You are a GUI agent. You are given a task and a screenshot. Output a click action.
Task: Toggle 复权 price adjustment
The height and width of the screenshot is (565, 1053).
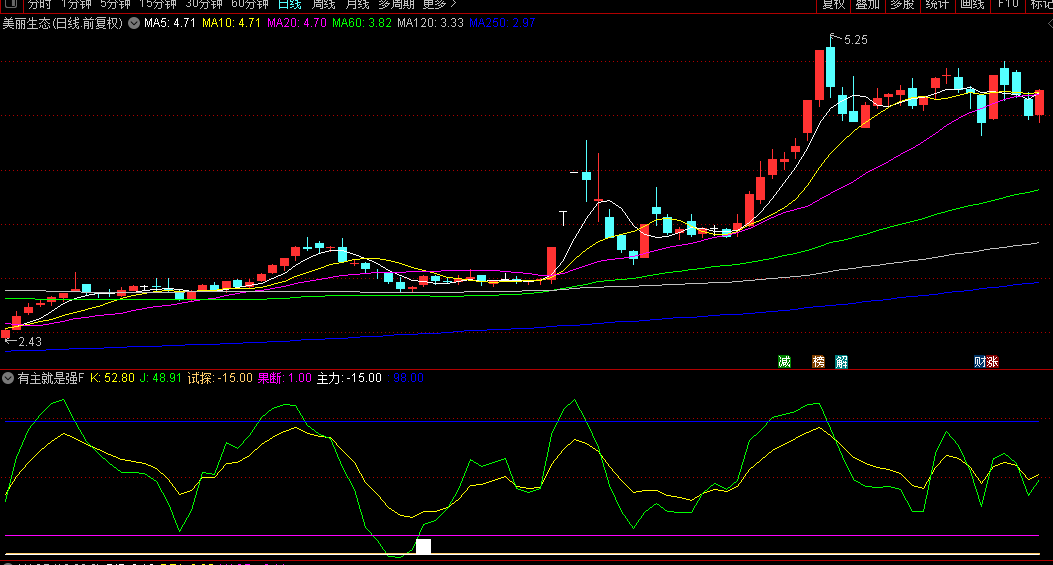[x=833, y=5]
